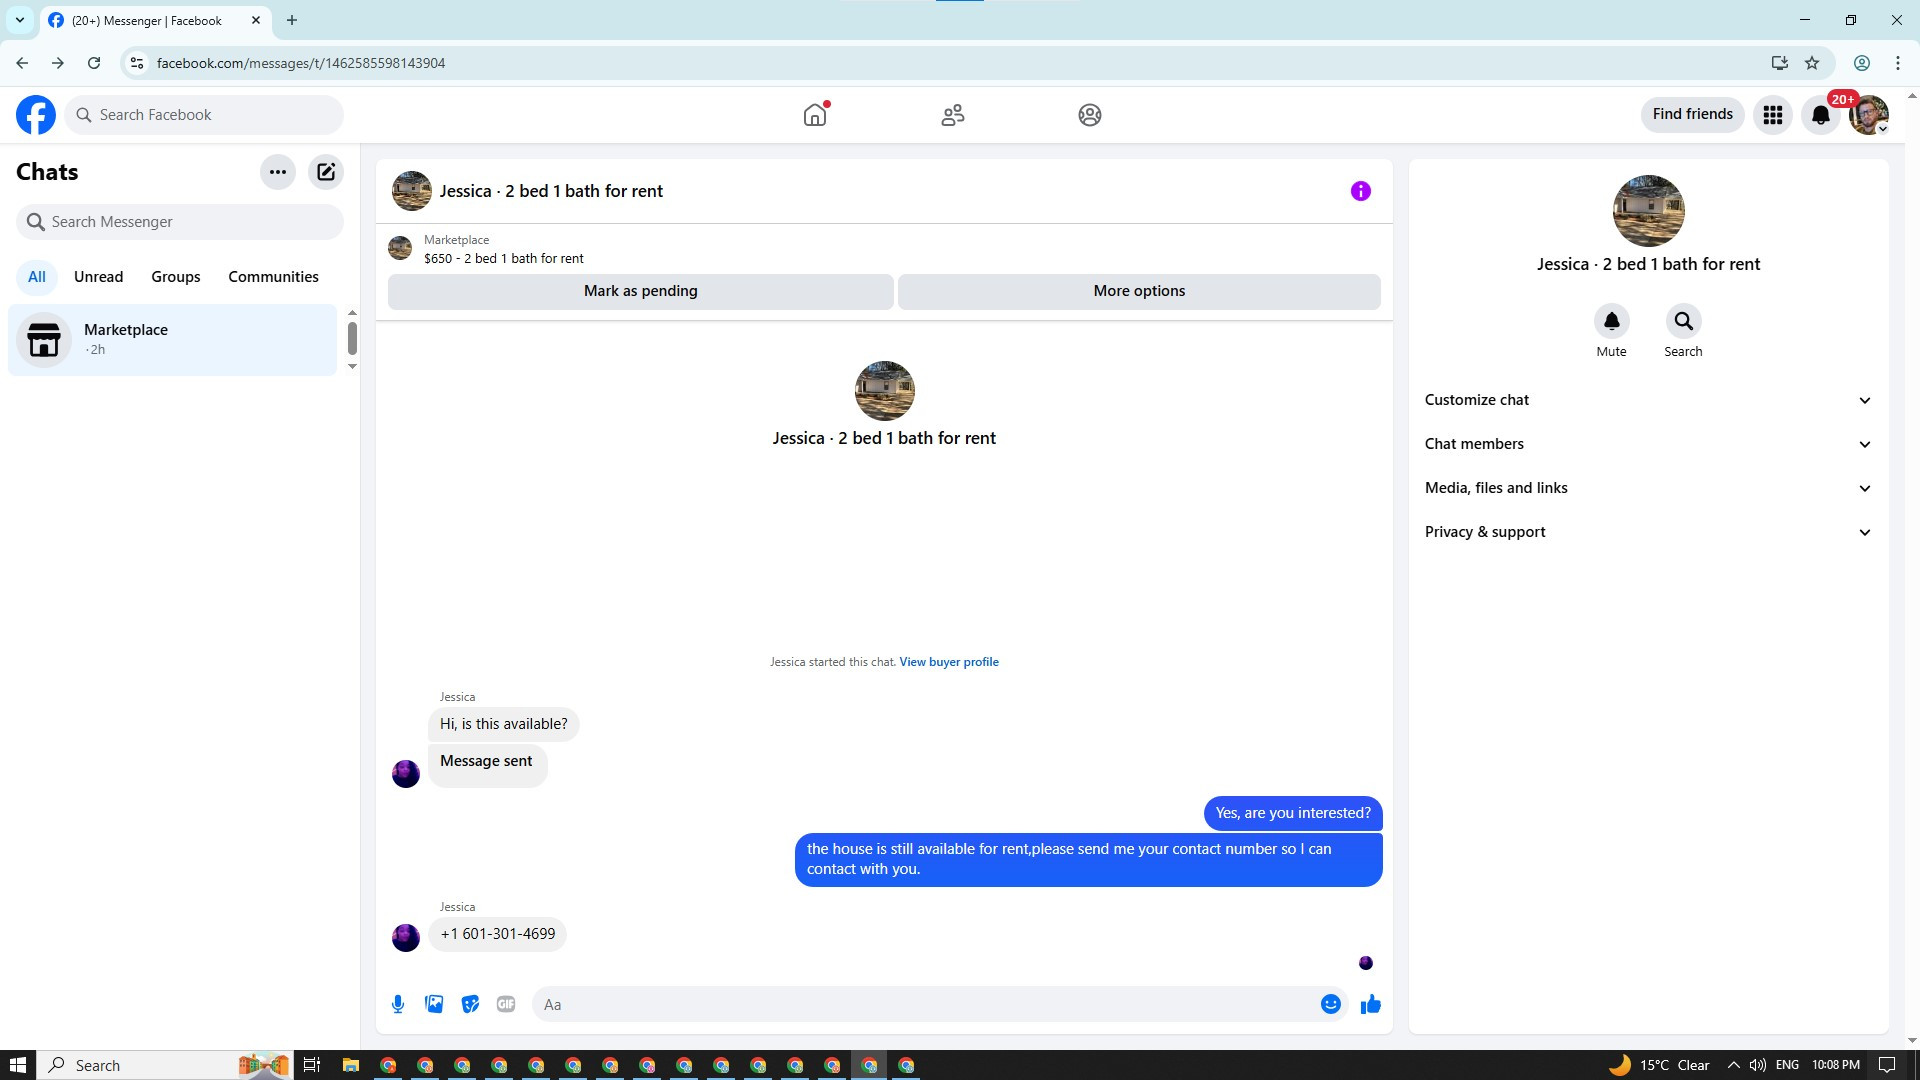This screenshot has height=1080, width=1920.
Task: Click the phone number message +1 601-301-4699
Action: [498, 934]
